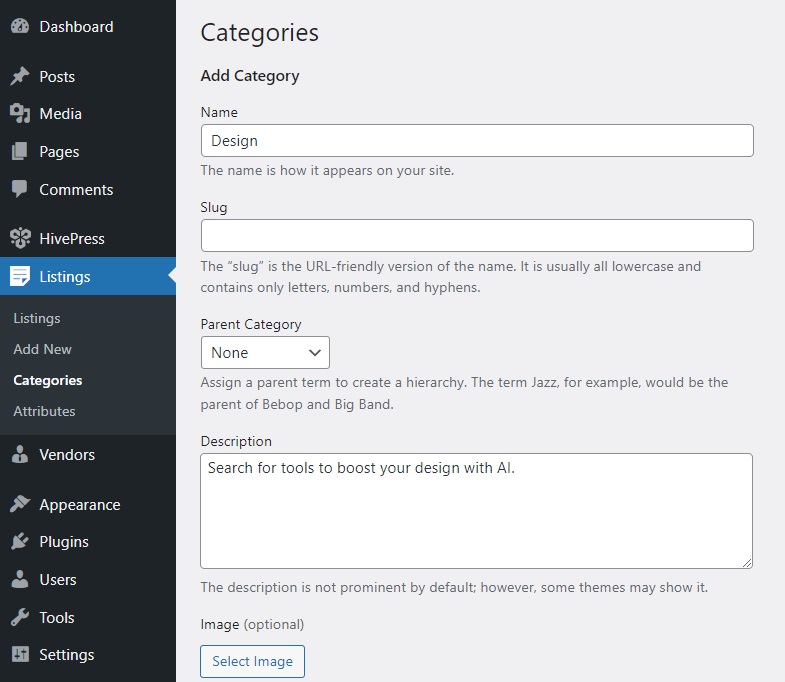Click inside the Description textarea
Screen dimensions: 785x682
click(x=477, y=511)
